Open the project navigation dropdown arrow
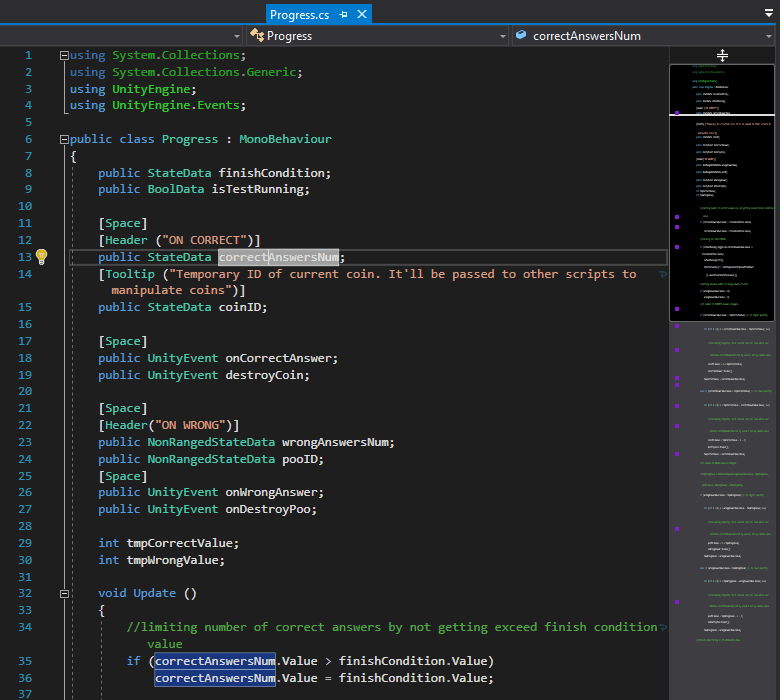The width and height of the screenshot is (780, 700). click(x=236, y=36)
